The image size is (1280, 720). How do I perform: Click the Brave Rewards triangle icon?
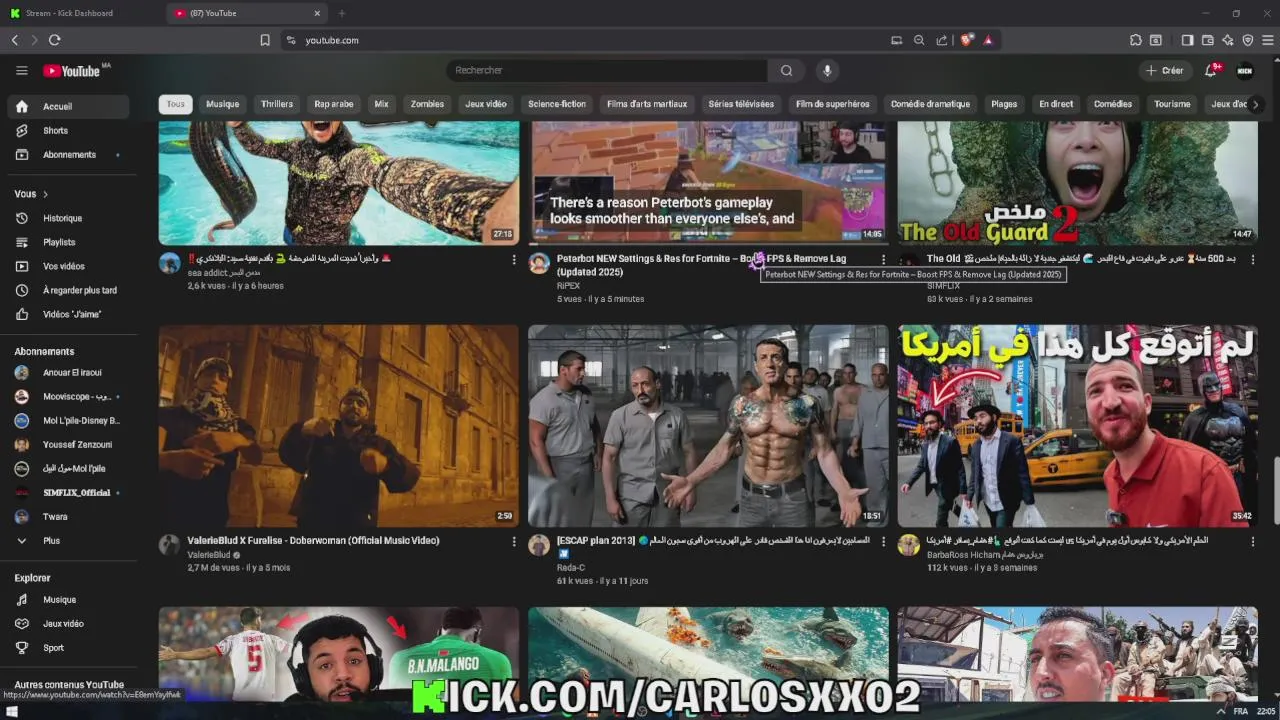click(x=988, y=40)
